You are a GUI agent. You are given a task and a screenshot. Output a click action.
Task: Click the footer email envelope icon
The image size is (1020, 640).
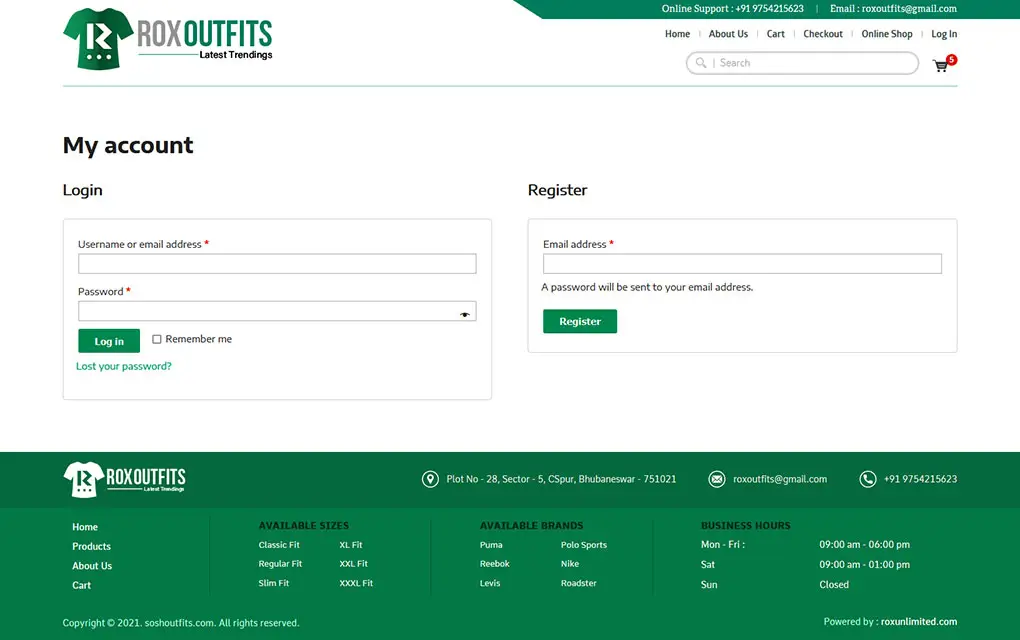[x=717, y=479]
